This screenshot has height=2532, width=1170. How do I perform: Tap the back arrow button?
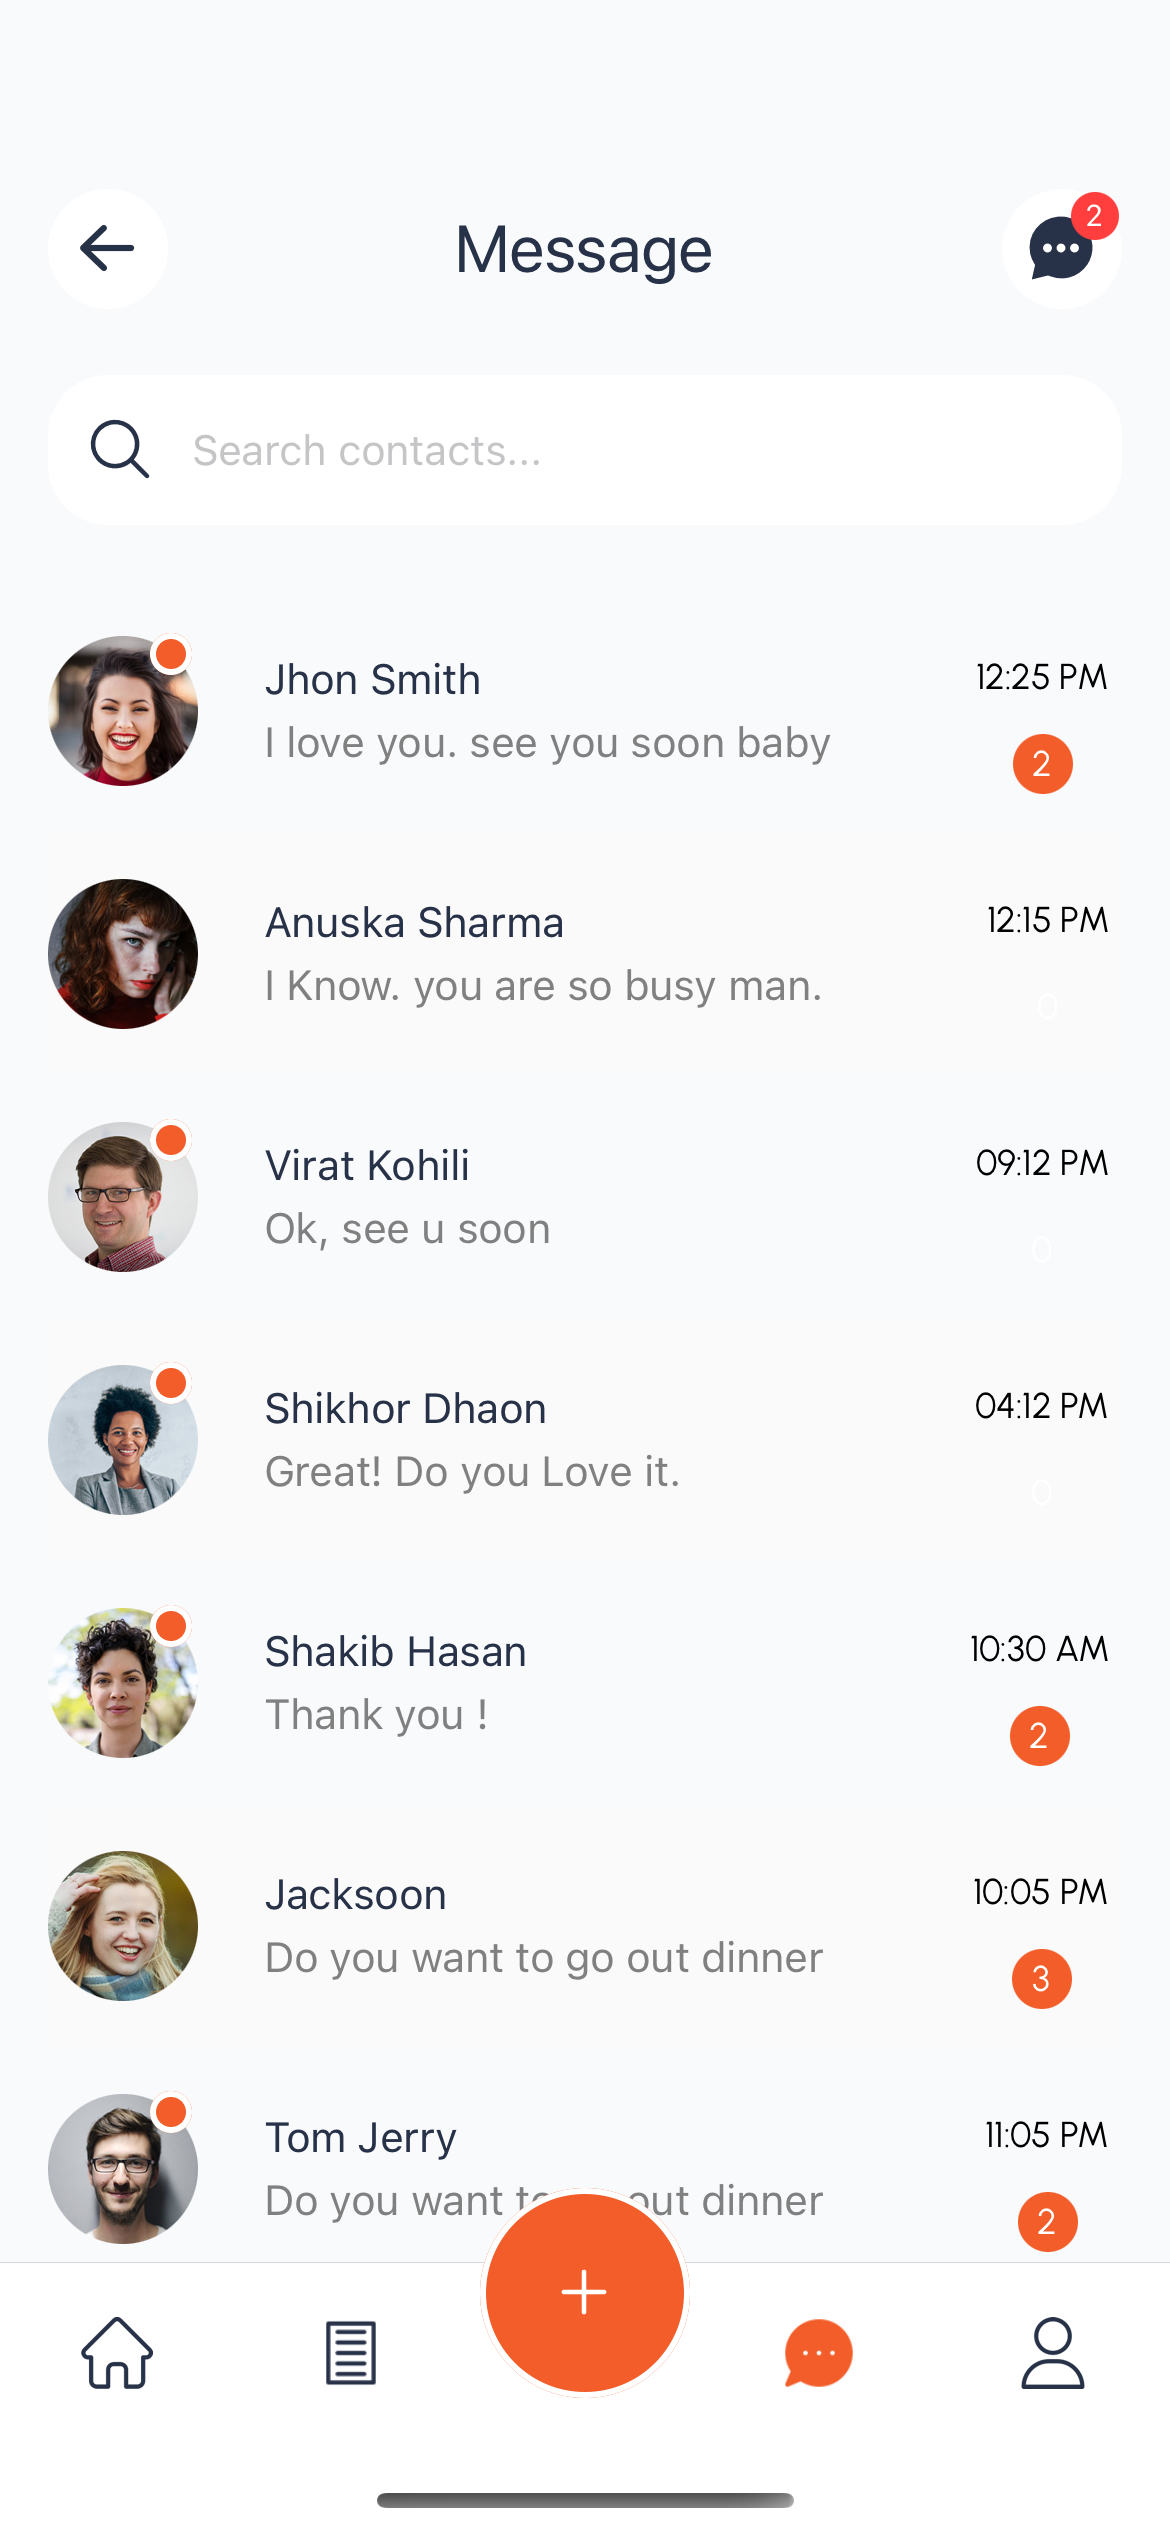click(107, 248)
